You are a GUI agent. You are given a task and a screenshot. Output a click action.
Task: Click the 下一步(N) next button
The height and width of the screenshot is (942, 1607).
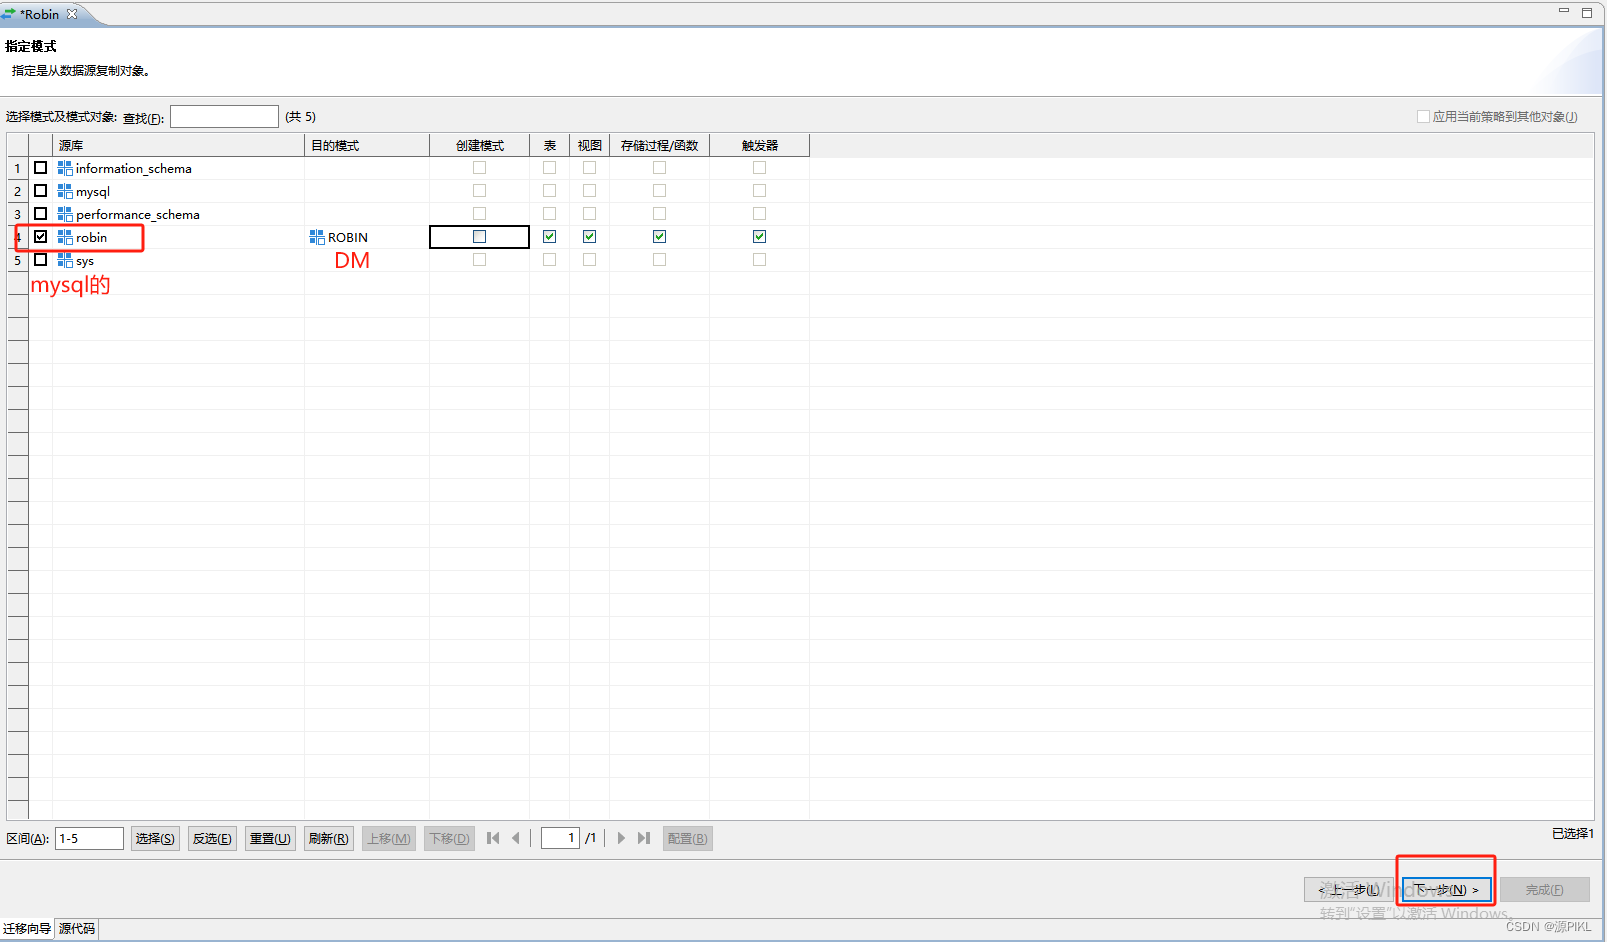click(1447, 890)
